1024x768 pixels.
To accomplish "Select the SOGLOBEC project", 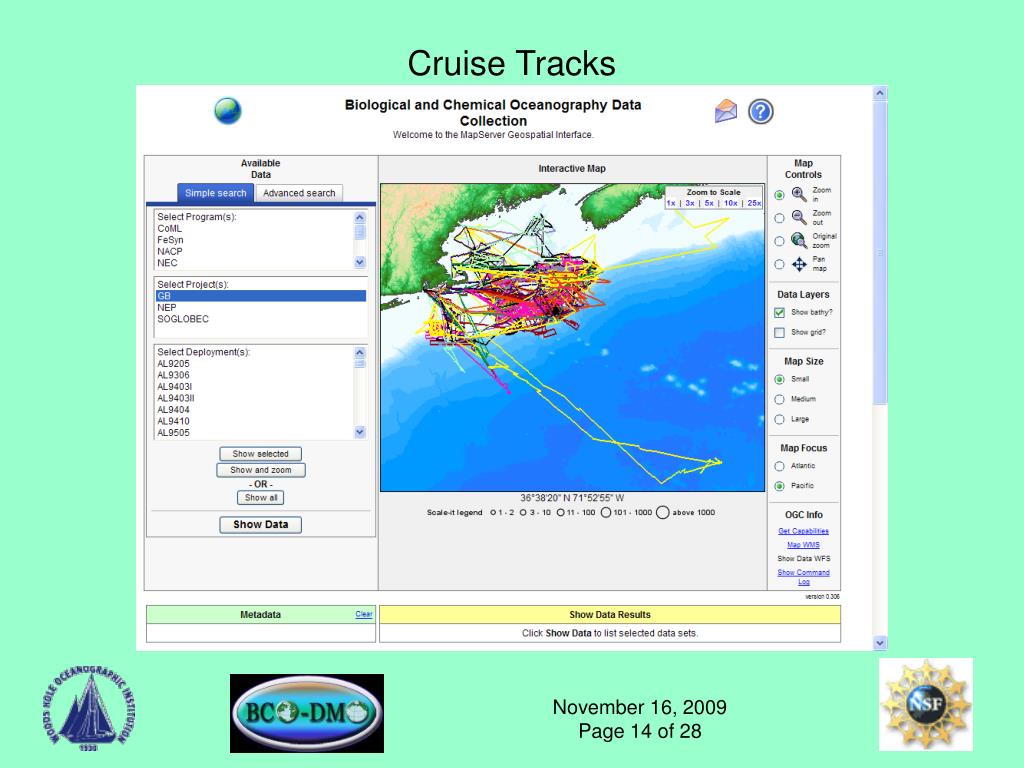I will (x=261, y=319).
